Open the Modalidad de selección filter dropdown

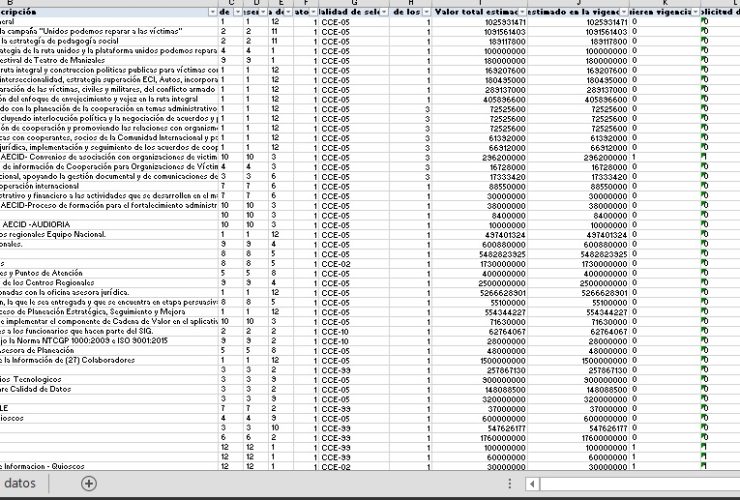pos(384,12)
